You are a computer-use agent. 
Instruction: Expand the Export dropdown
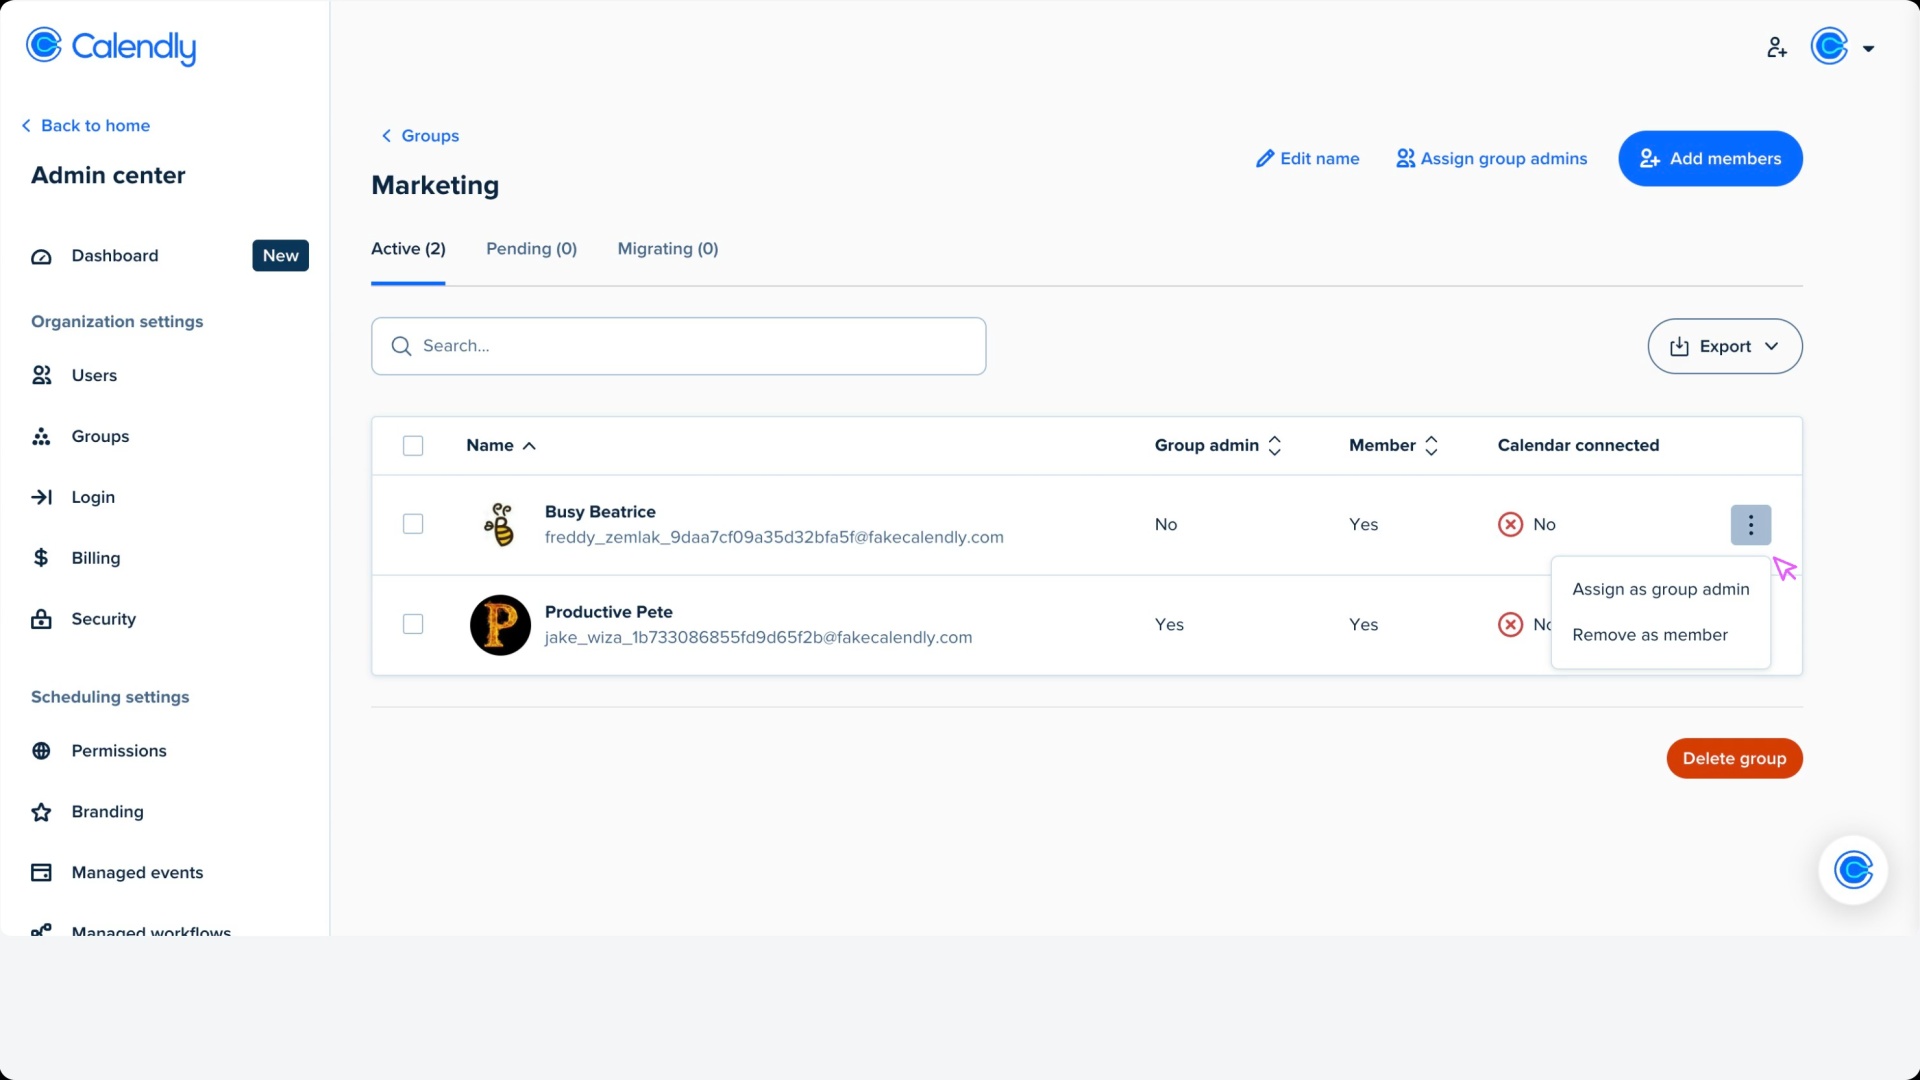click(x=1724, y=346)
